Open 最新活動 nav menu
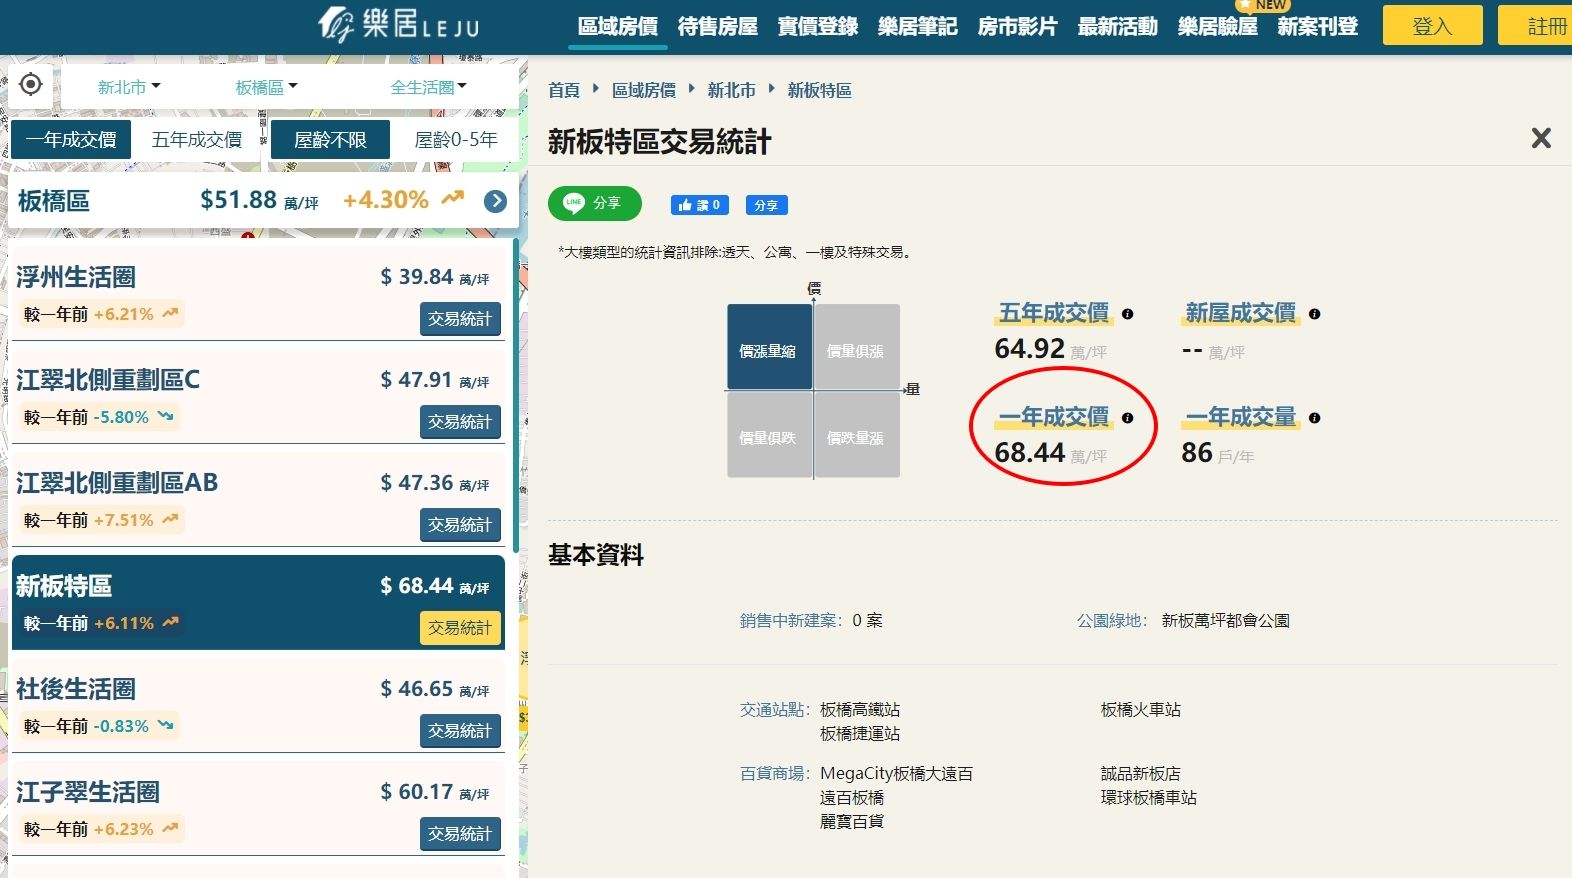The height and width of the screenshot is (878, 1572). [1118, 27]
